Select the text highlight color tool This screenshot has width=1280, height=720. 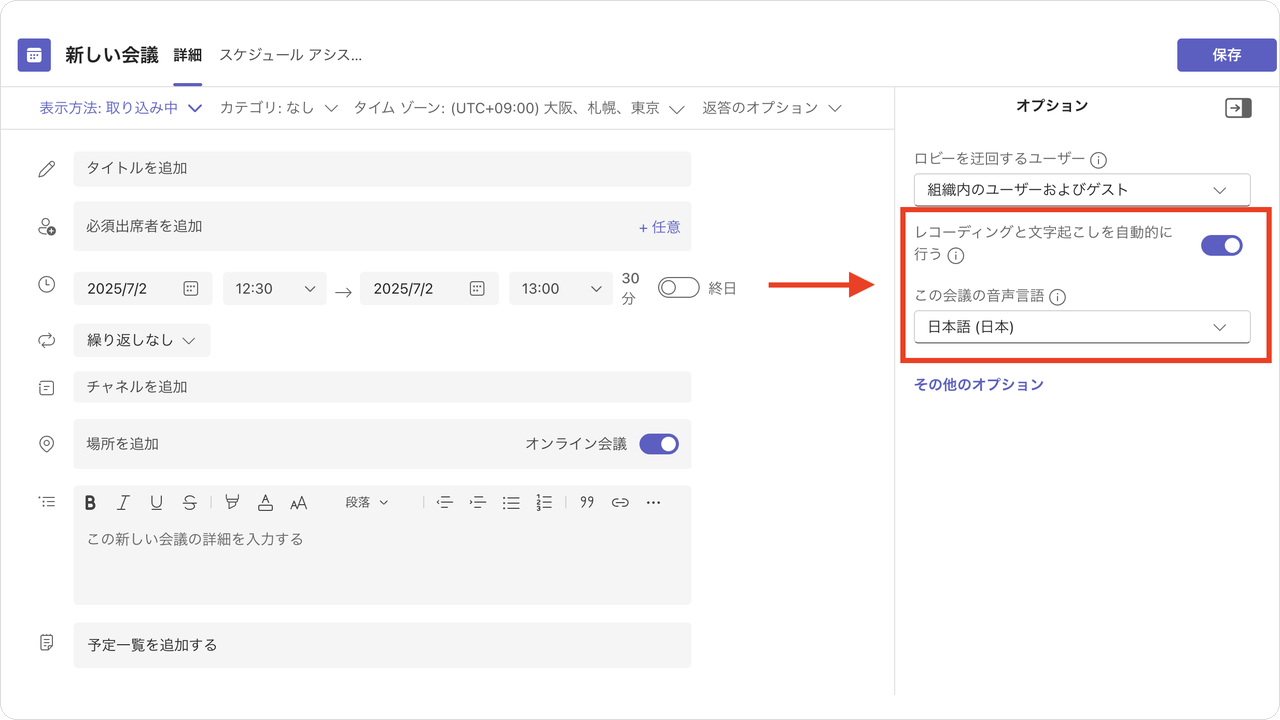[232, 503]
